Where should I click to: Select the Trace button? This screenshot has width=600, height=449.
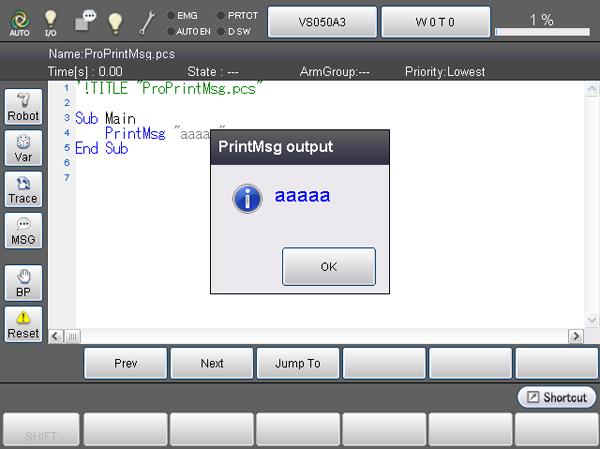pyautogui.click(x=23, y=189)
